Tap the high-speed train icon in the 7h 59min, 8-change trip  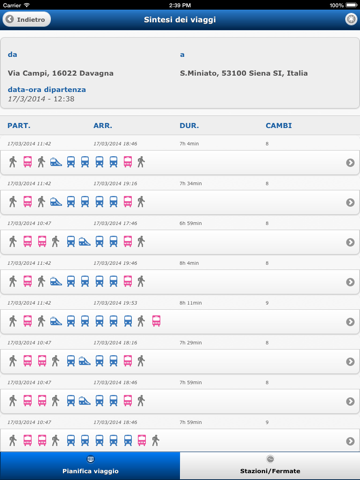coord(85,401)
